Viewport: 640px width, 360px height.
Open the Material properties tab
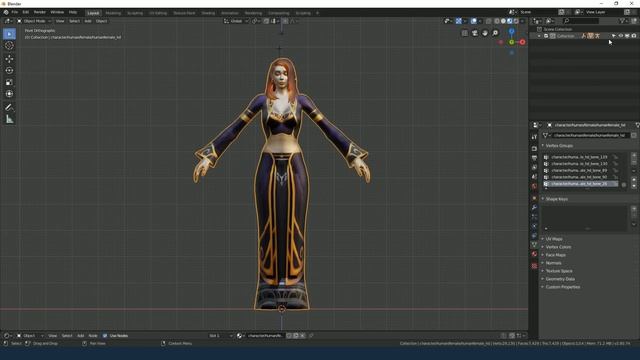click(534, 254)
